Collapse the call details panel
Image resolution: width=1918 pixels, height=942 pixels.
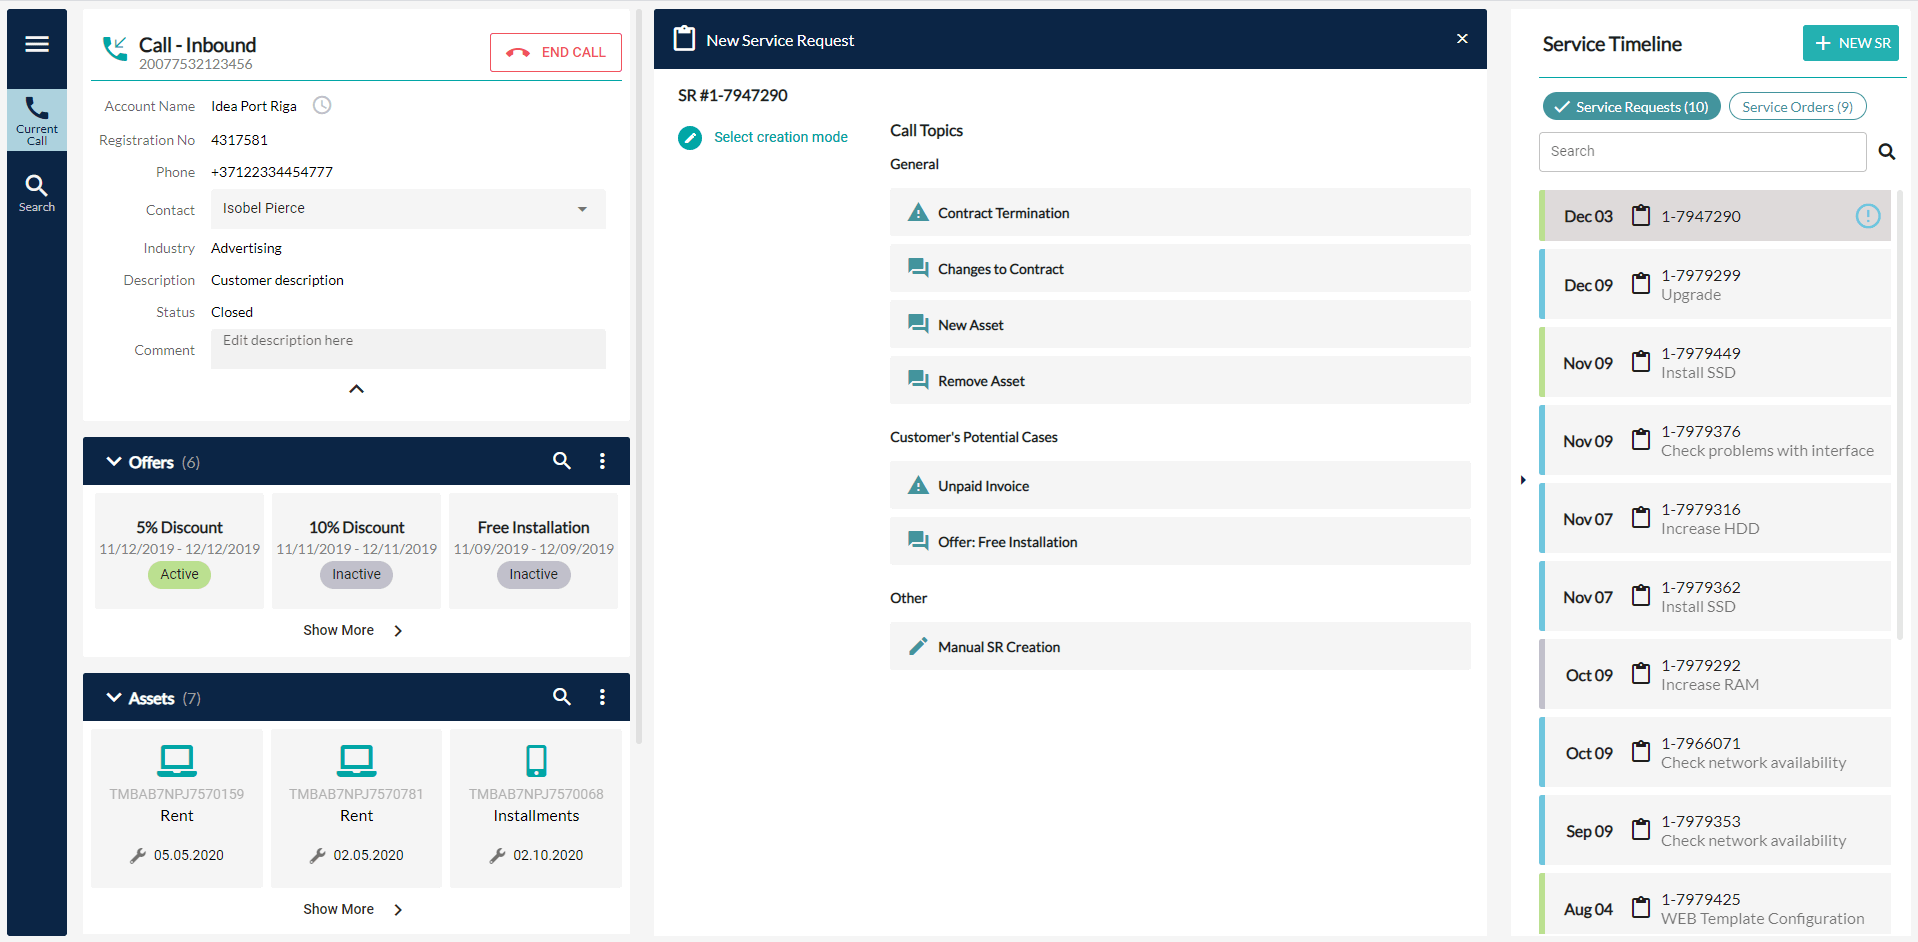(x=356, y=389)
